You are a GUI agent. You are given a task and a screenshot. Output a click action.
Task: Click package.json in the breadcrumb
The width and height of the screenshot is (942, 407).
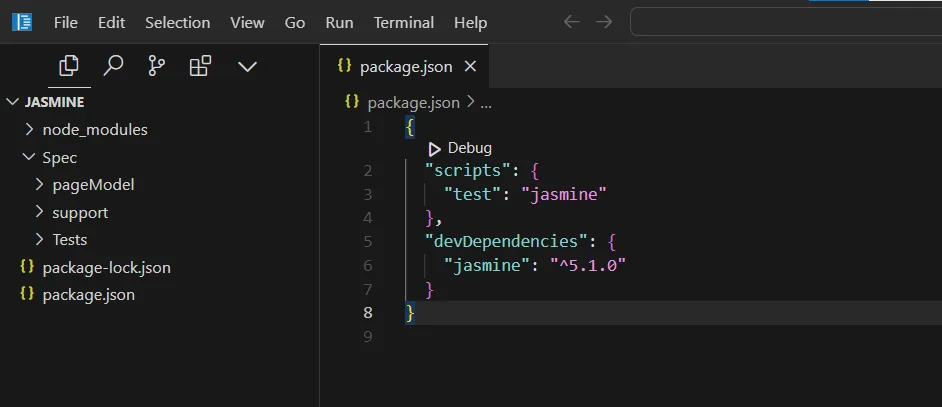[413, 103]
